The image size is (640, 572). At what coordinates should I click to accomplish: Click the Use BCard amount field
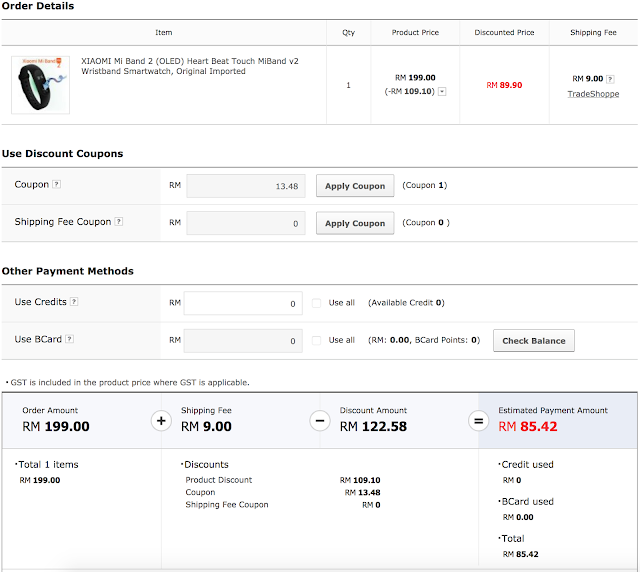pos(243,341)
